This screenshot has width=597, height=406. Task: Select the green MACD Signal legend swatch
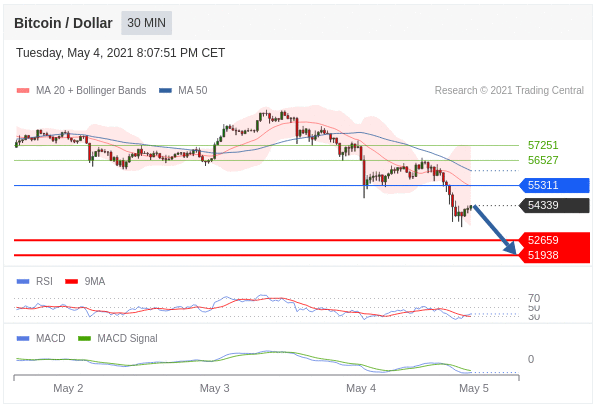[84, 339]
